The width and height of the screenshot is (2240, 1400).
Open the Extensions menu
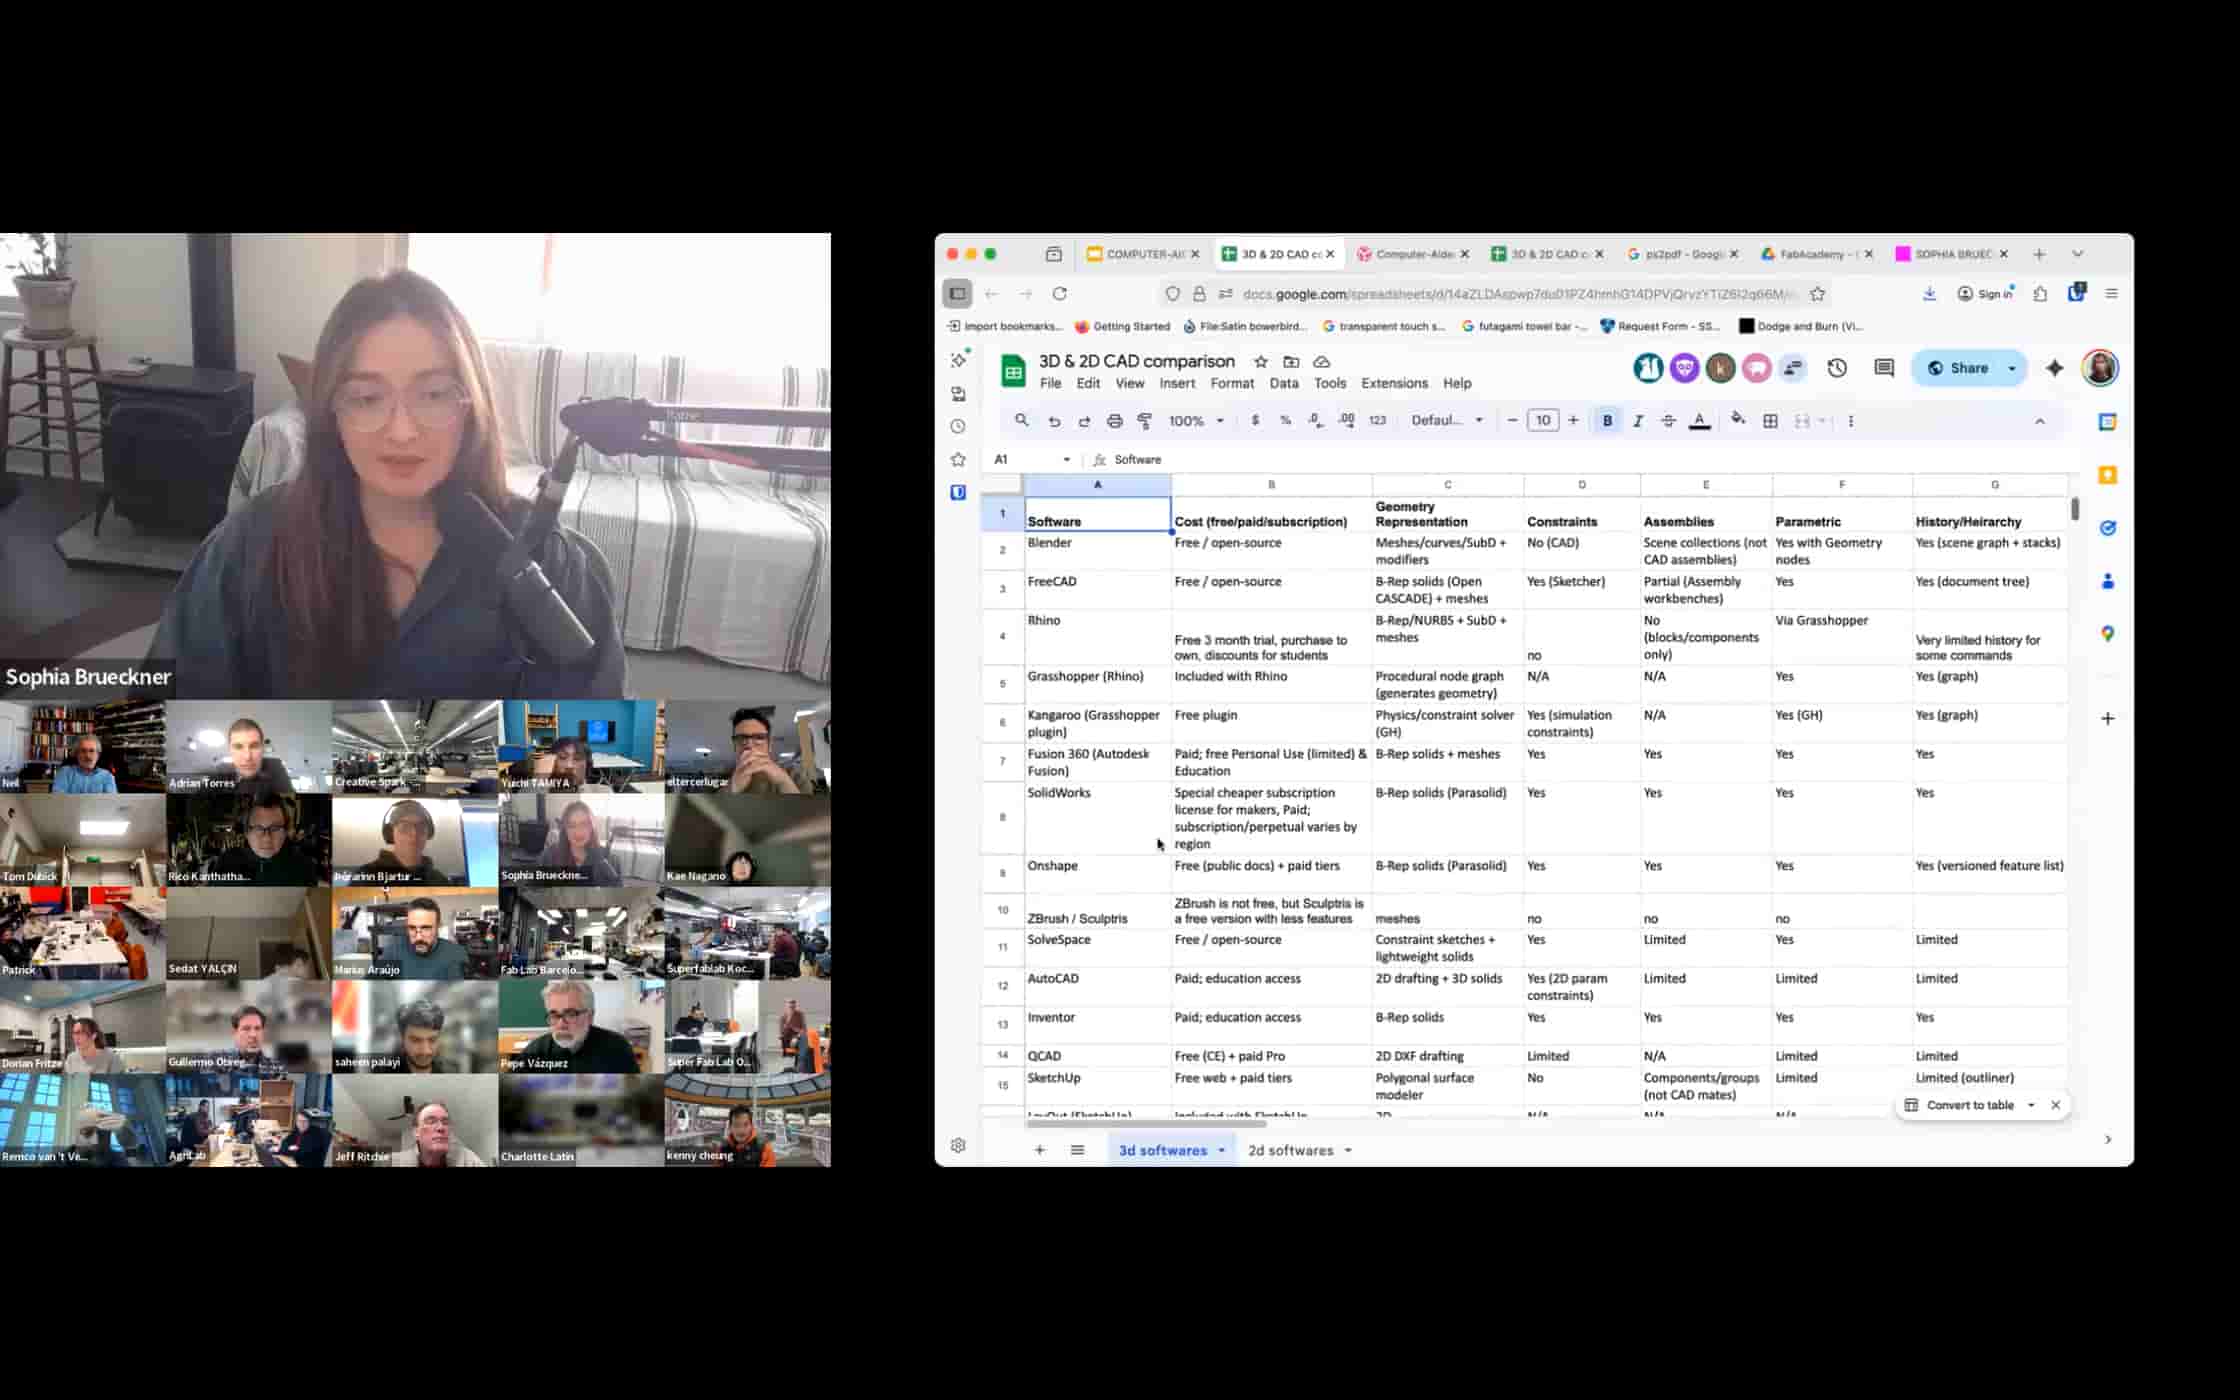(x=1394, y=383)
